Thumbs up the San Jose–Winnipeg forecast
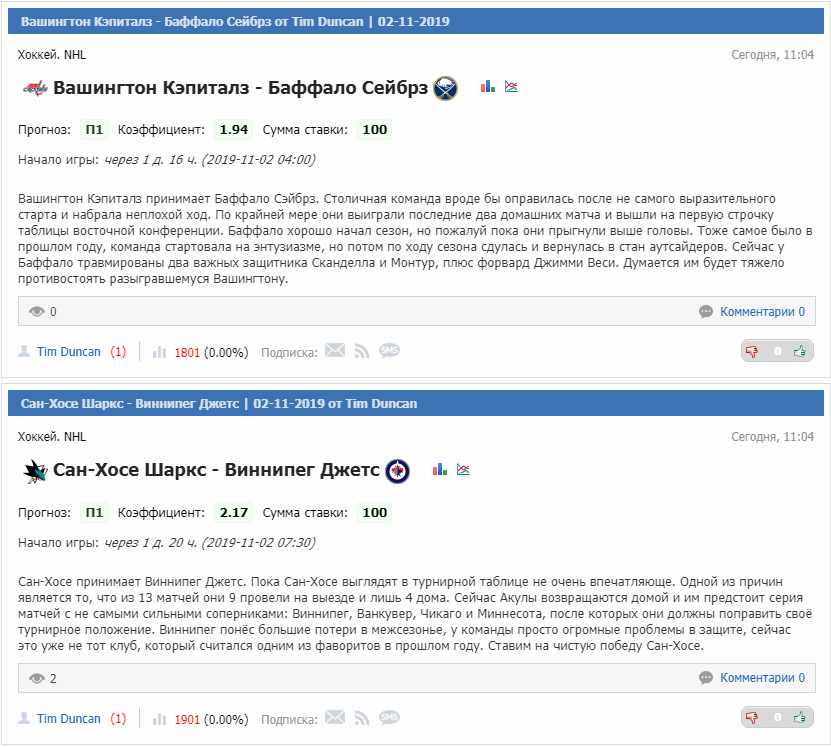 (800, 718)
